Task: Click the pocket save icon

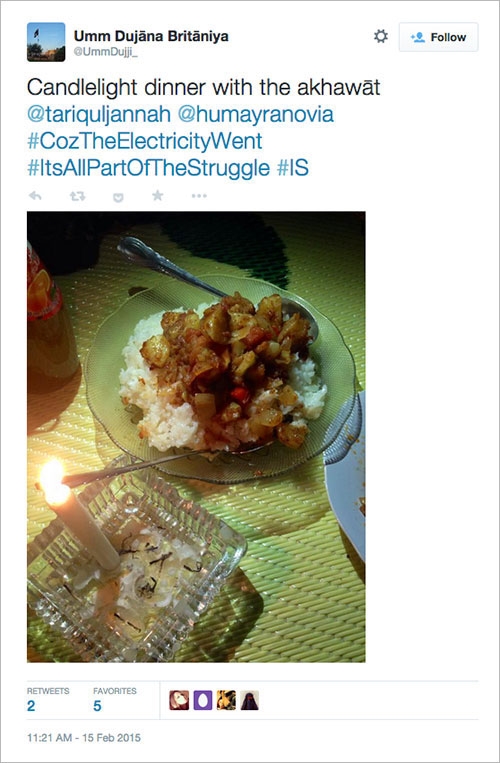Action: click(x=118, y=197)
